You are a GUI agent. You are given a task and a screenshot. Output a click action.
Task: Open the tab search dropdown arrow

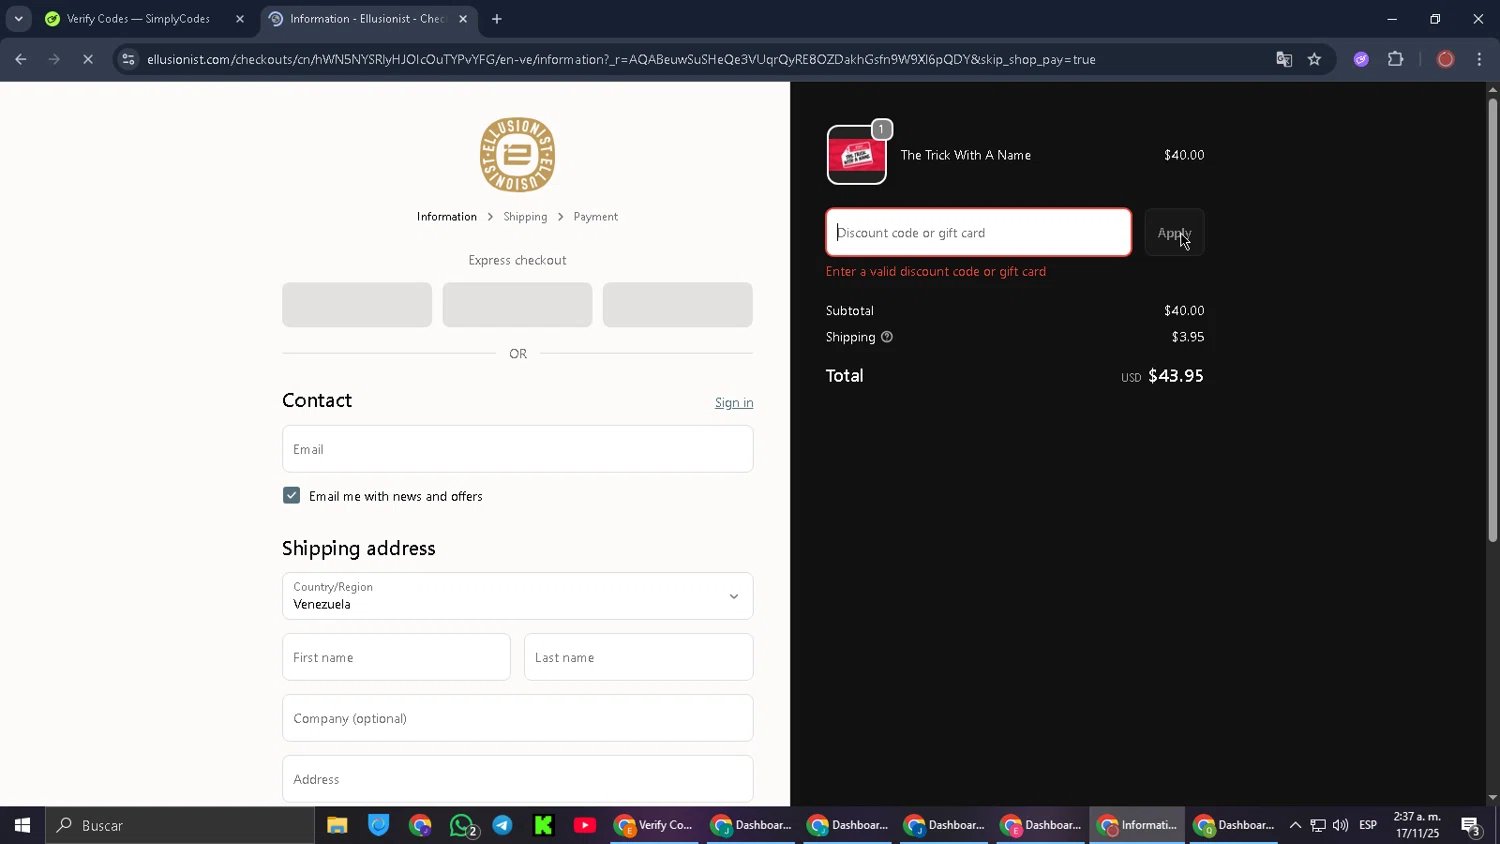(x=18, y=19)
